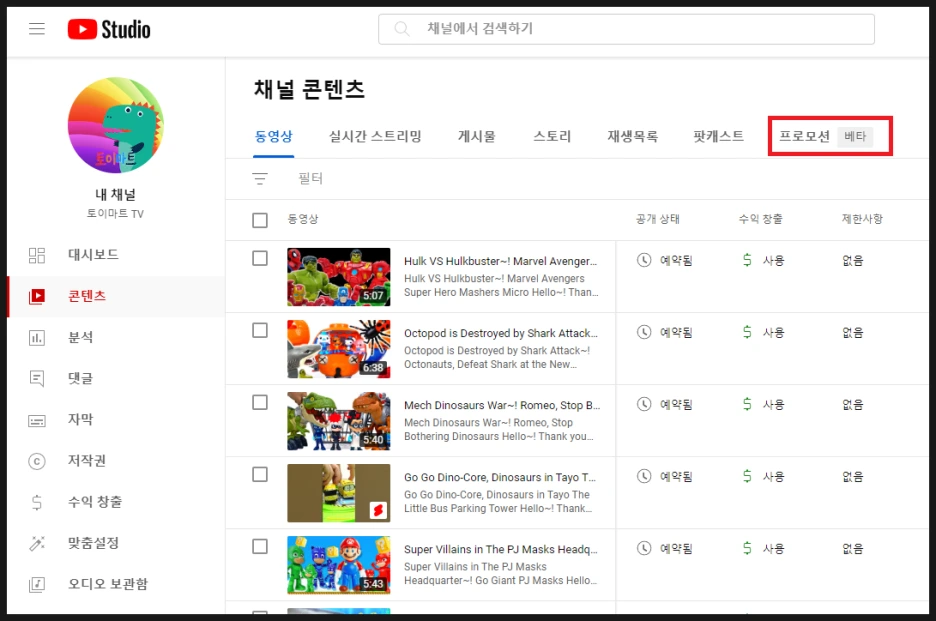Screen dimensions: 936x621
Task: Switch to the 프로모션 베타 tab
Action: 826,137
